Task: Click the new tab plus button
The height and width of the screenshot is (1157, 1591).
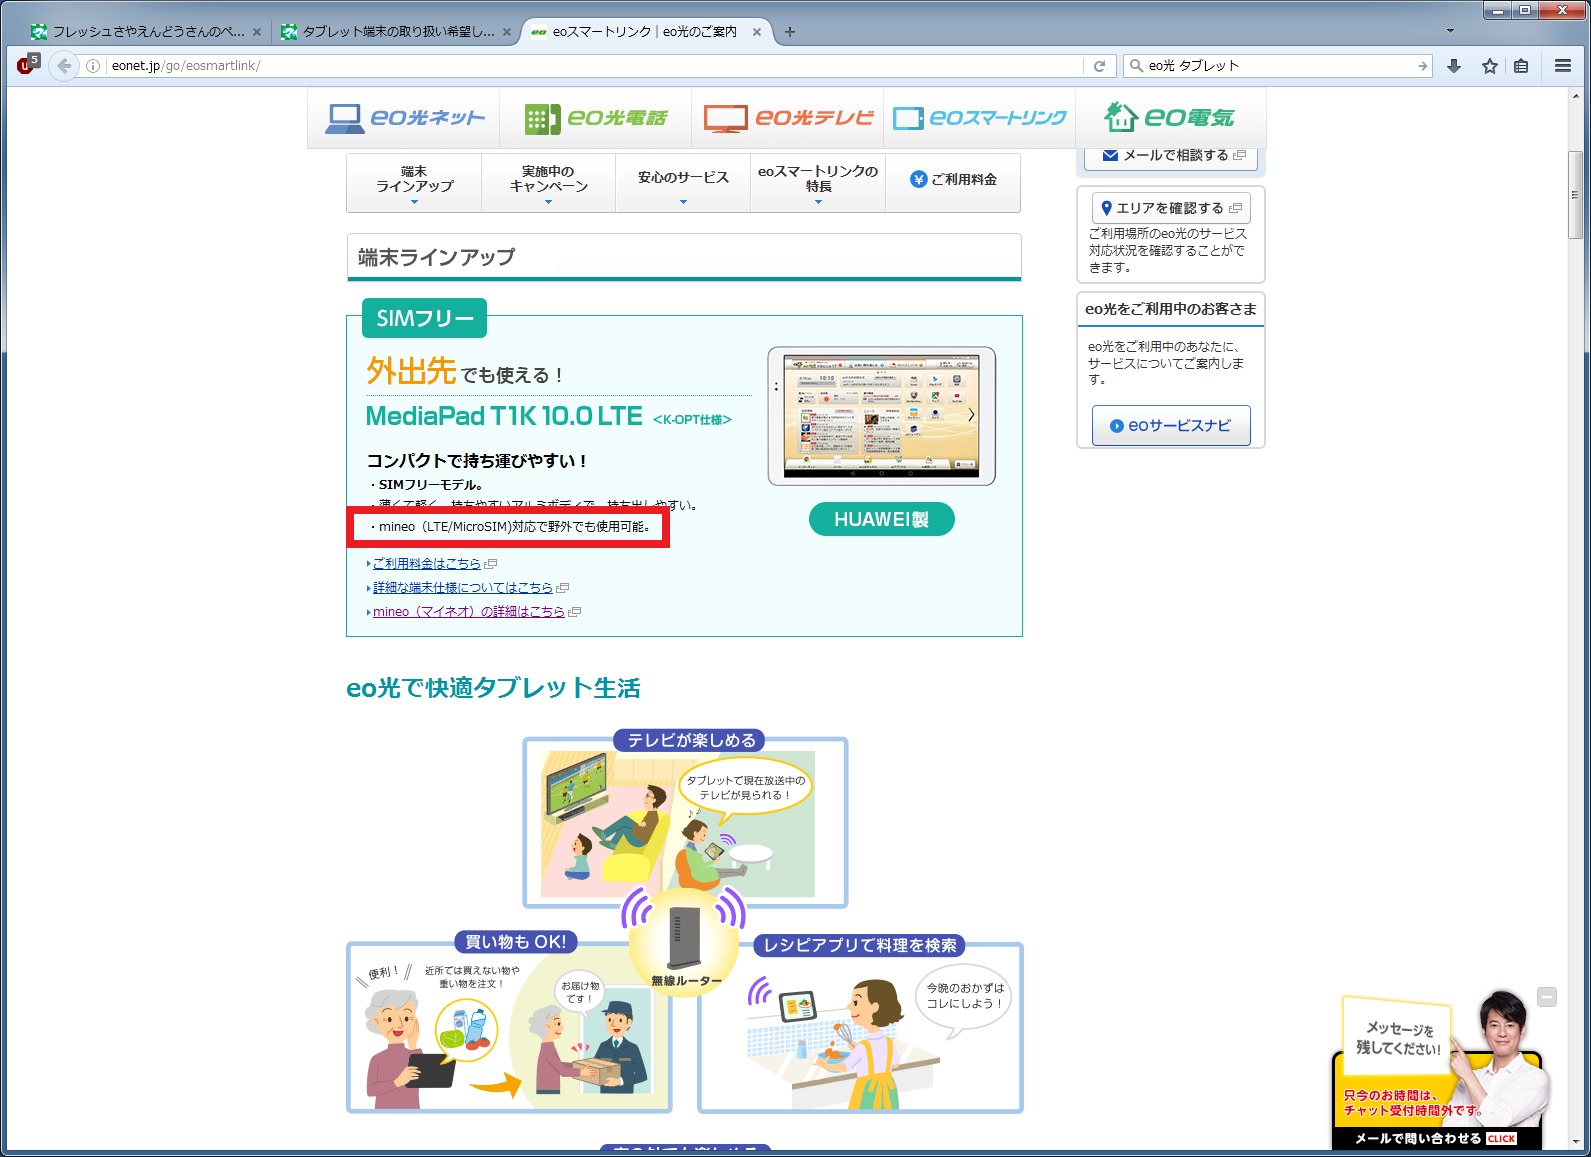Action: [790, 32]
